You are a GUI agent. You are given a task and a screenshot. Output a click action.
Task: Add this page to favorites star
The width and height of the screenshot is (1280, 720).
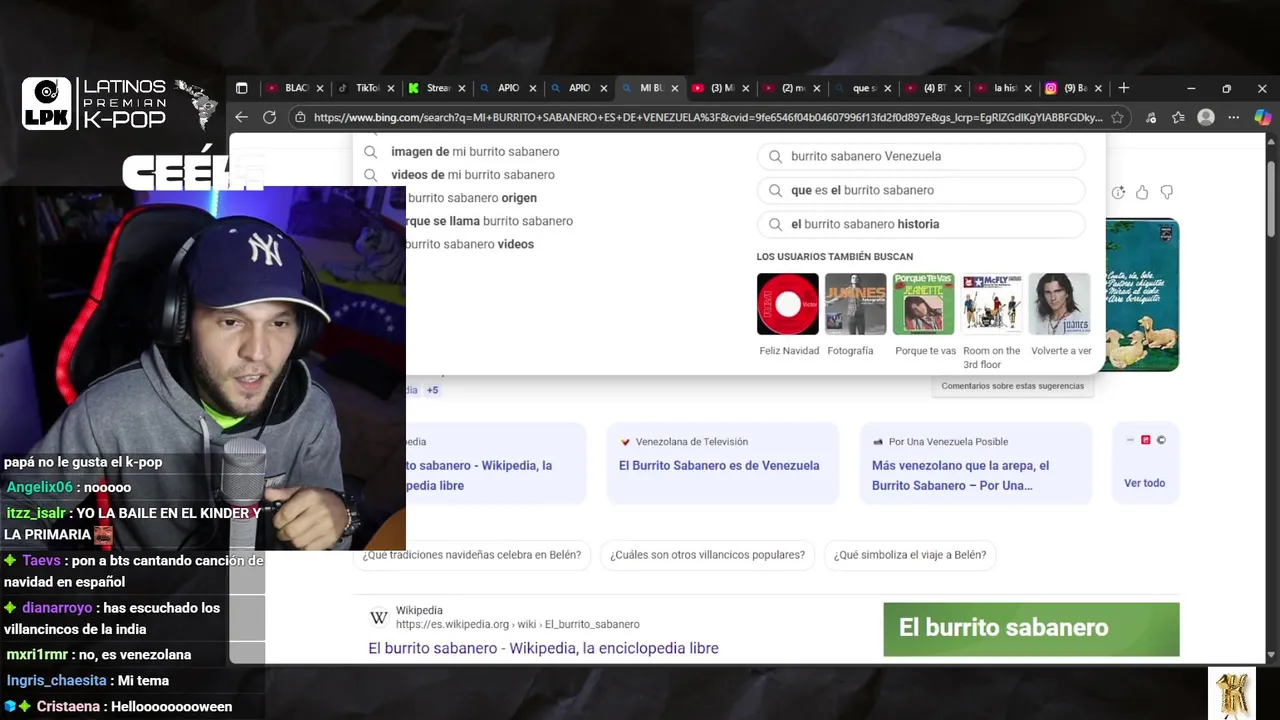[x=1117, y=117]
